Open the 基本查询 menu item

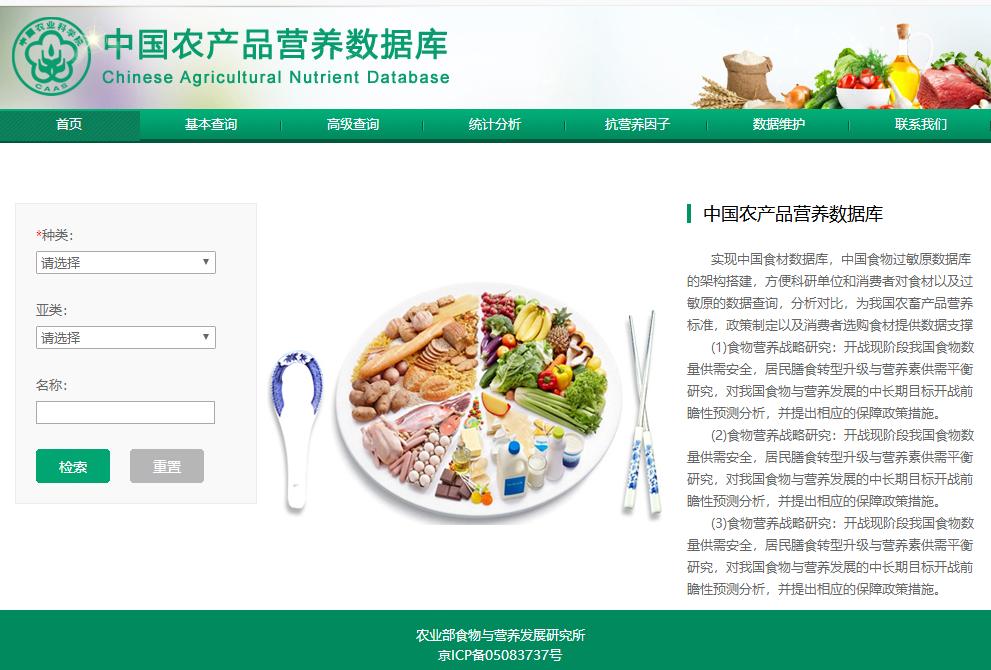click(210, 125)
